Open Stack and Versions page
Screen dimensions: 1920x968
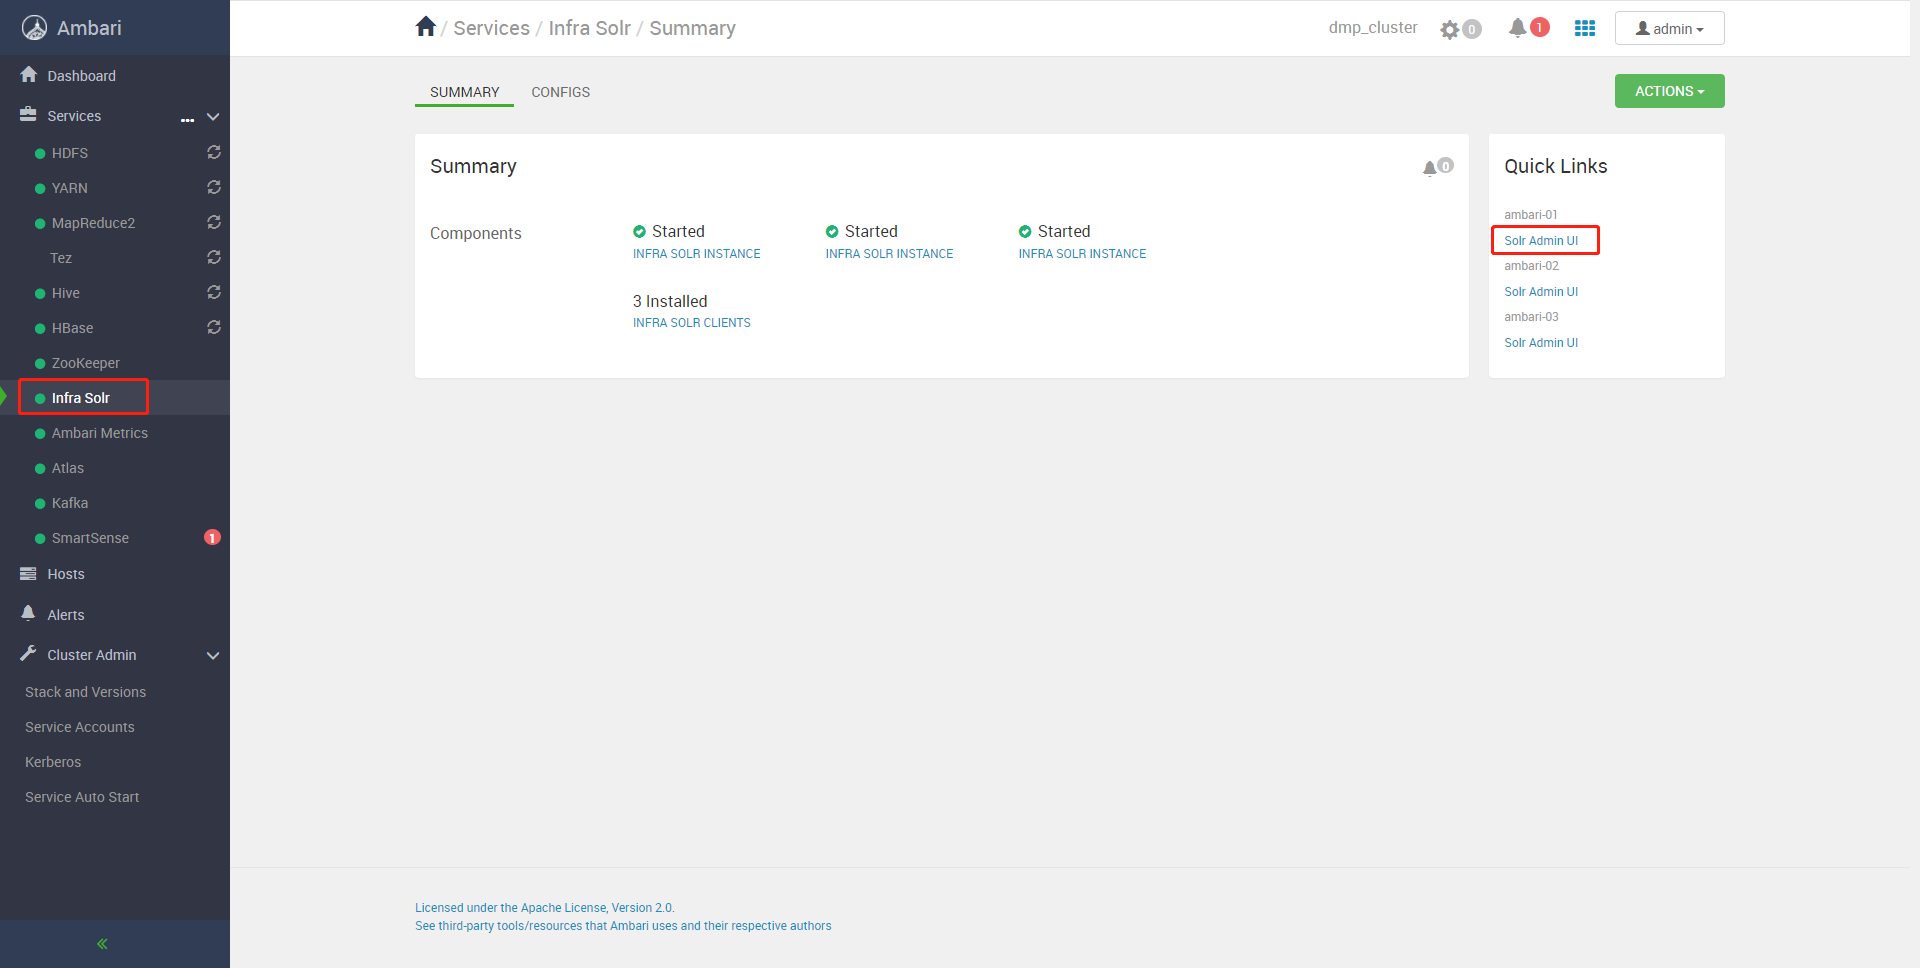85,692
